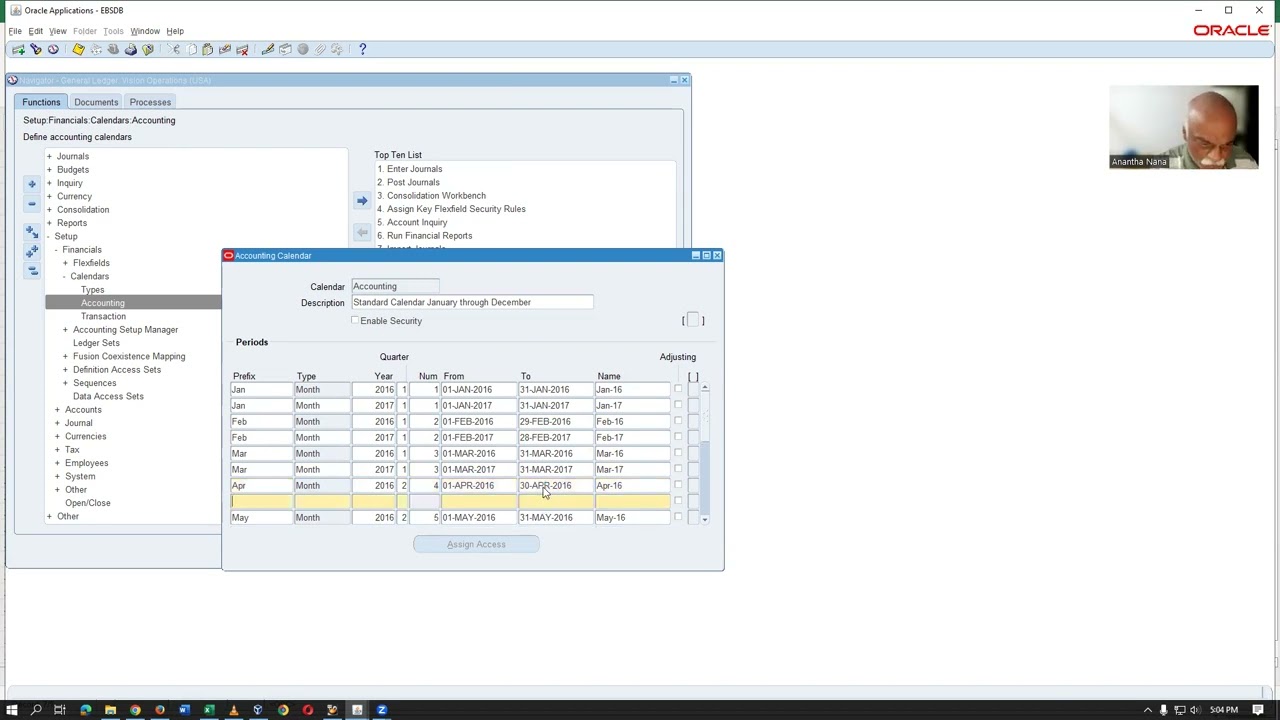Click empty Prefix field in highlighted row

click(262, 501)
